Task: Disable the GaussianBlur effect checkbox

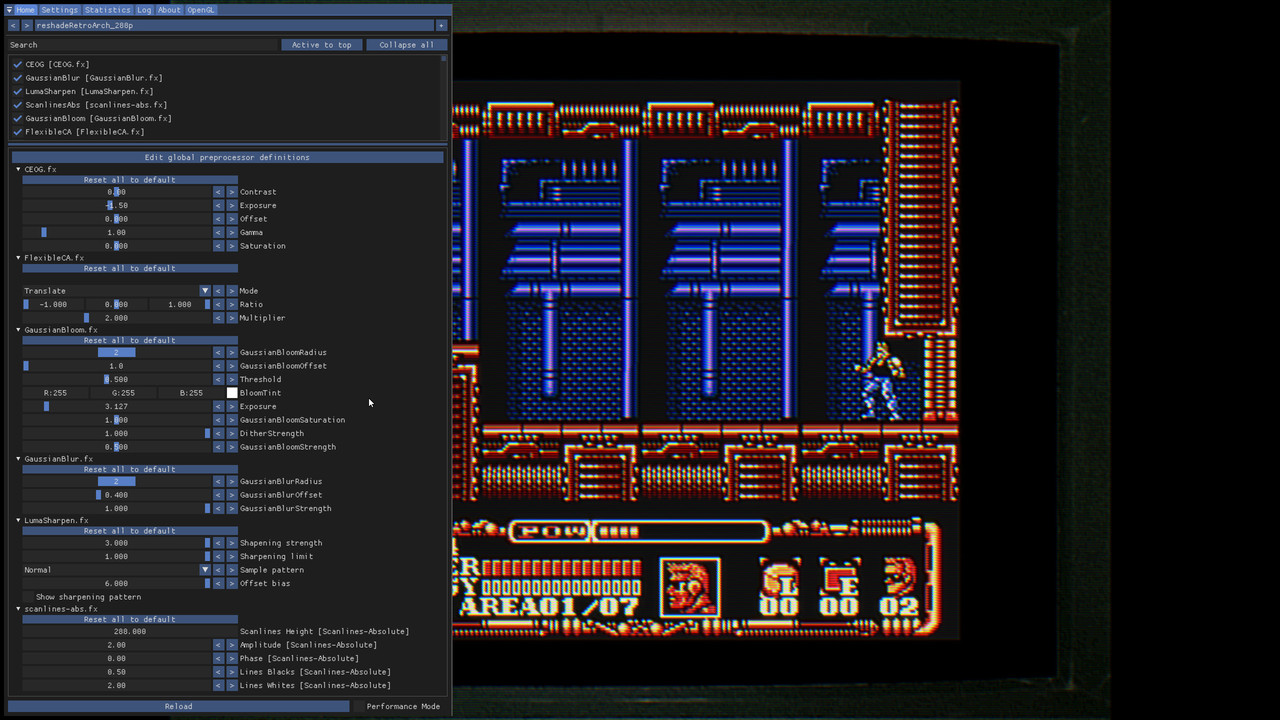Action: pos(18,78)
